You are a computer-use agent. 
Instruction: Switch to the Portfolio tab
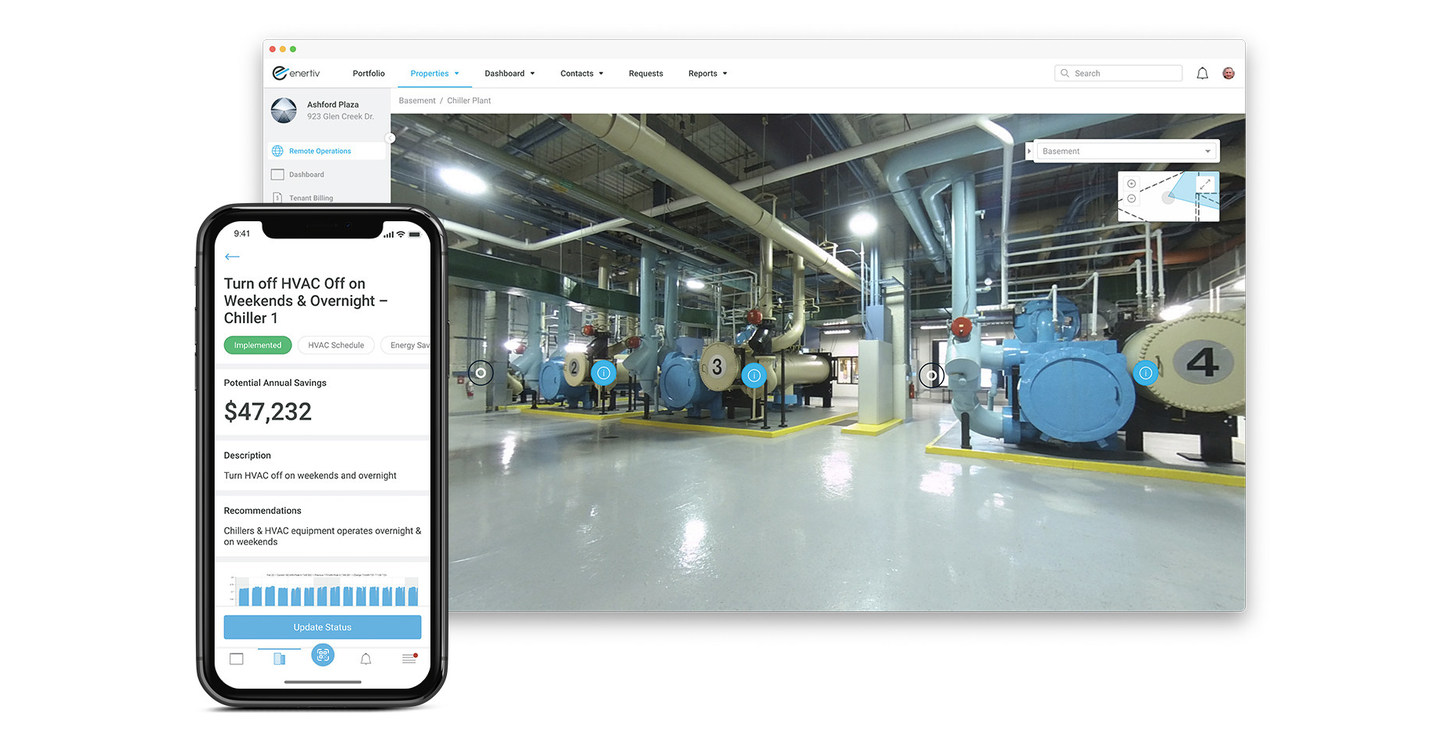pyautogui.click(x=368, y=72)
